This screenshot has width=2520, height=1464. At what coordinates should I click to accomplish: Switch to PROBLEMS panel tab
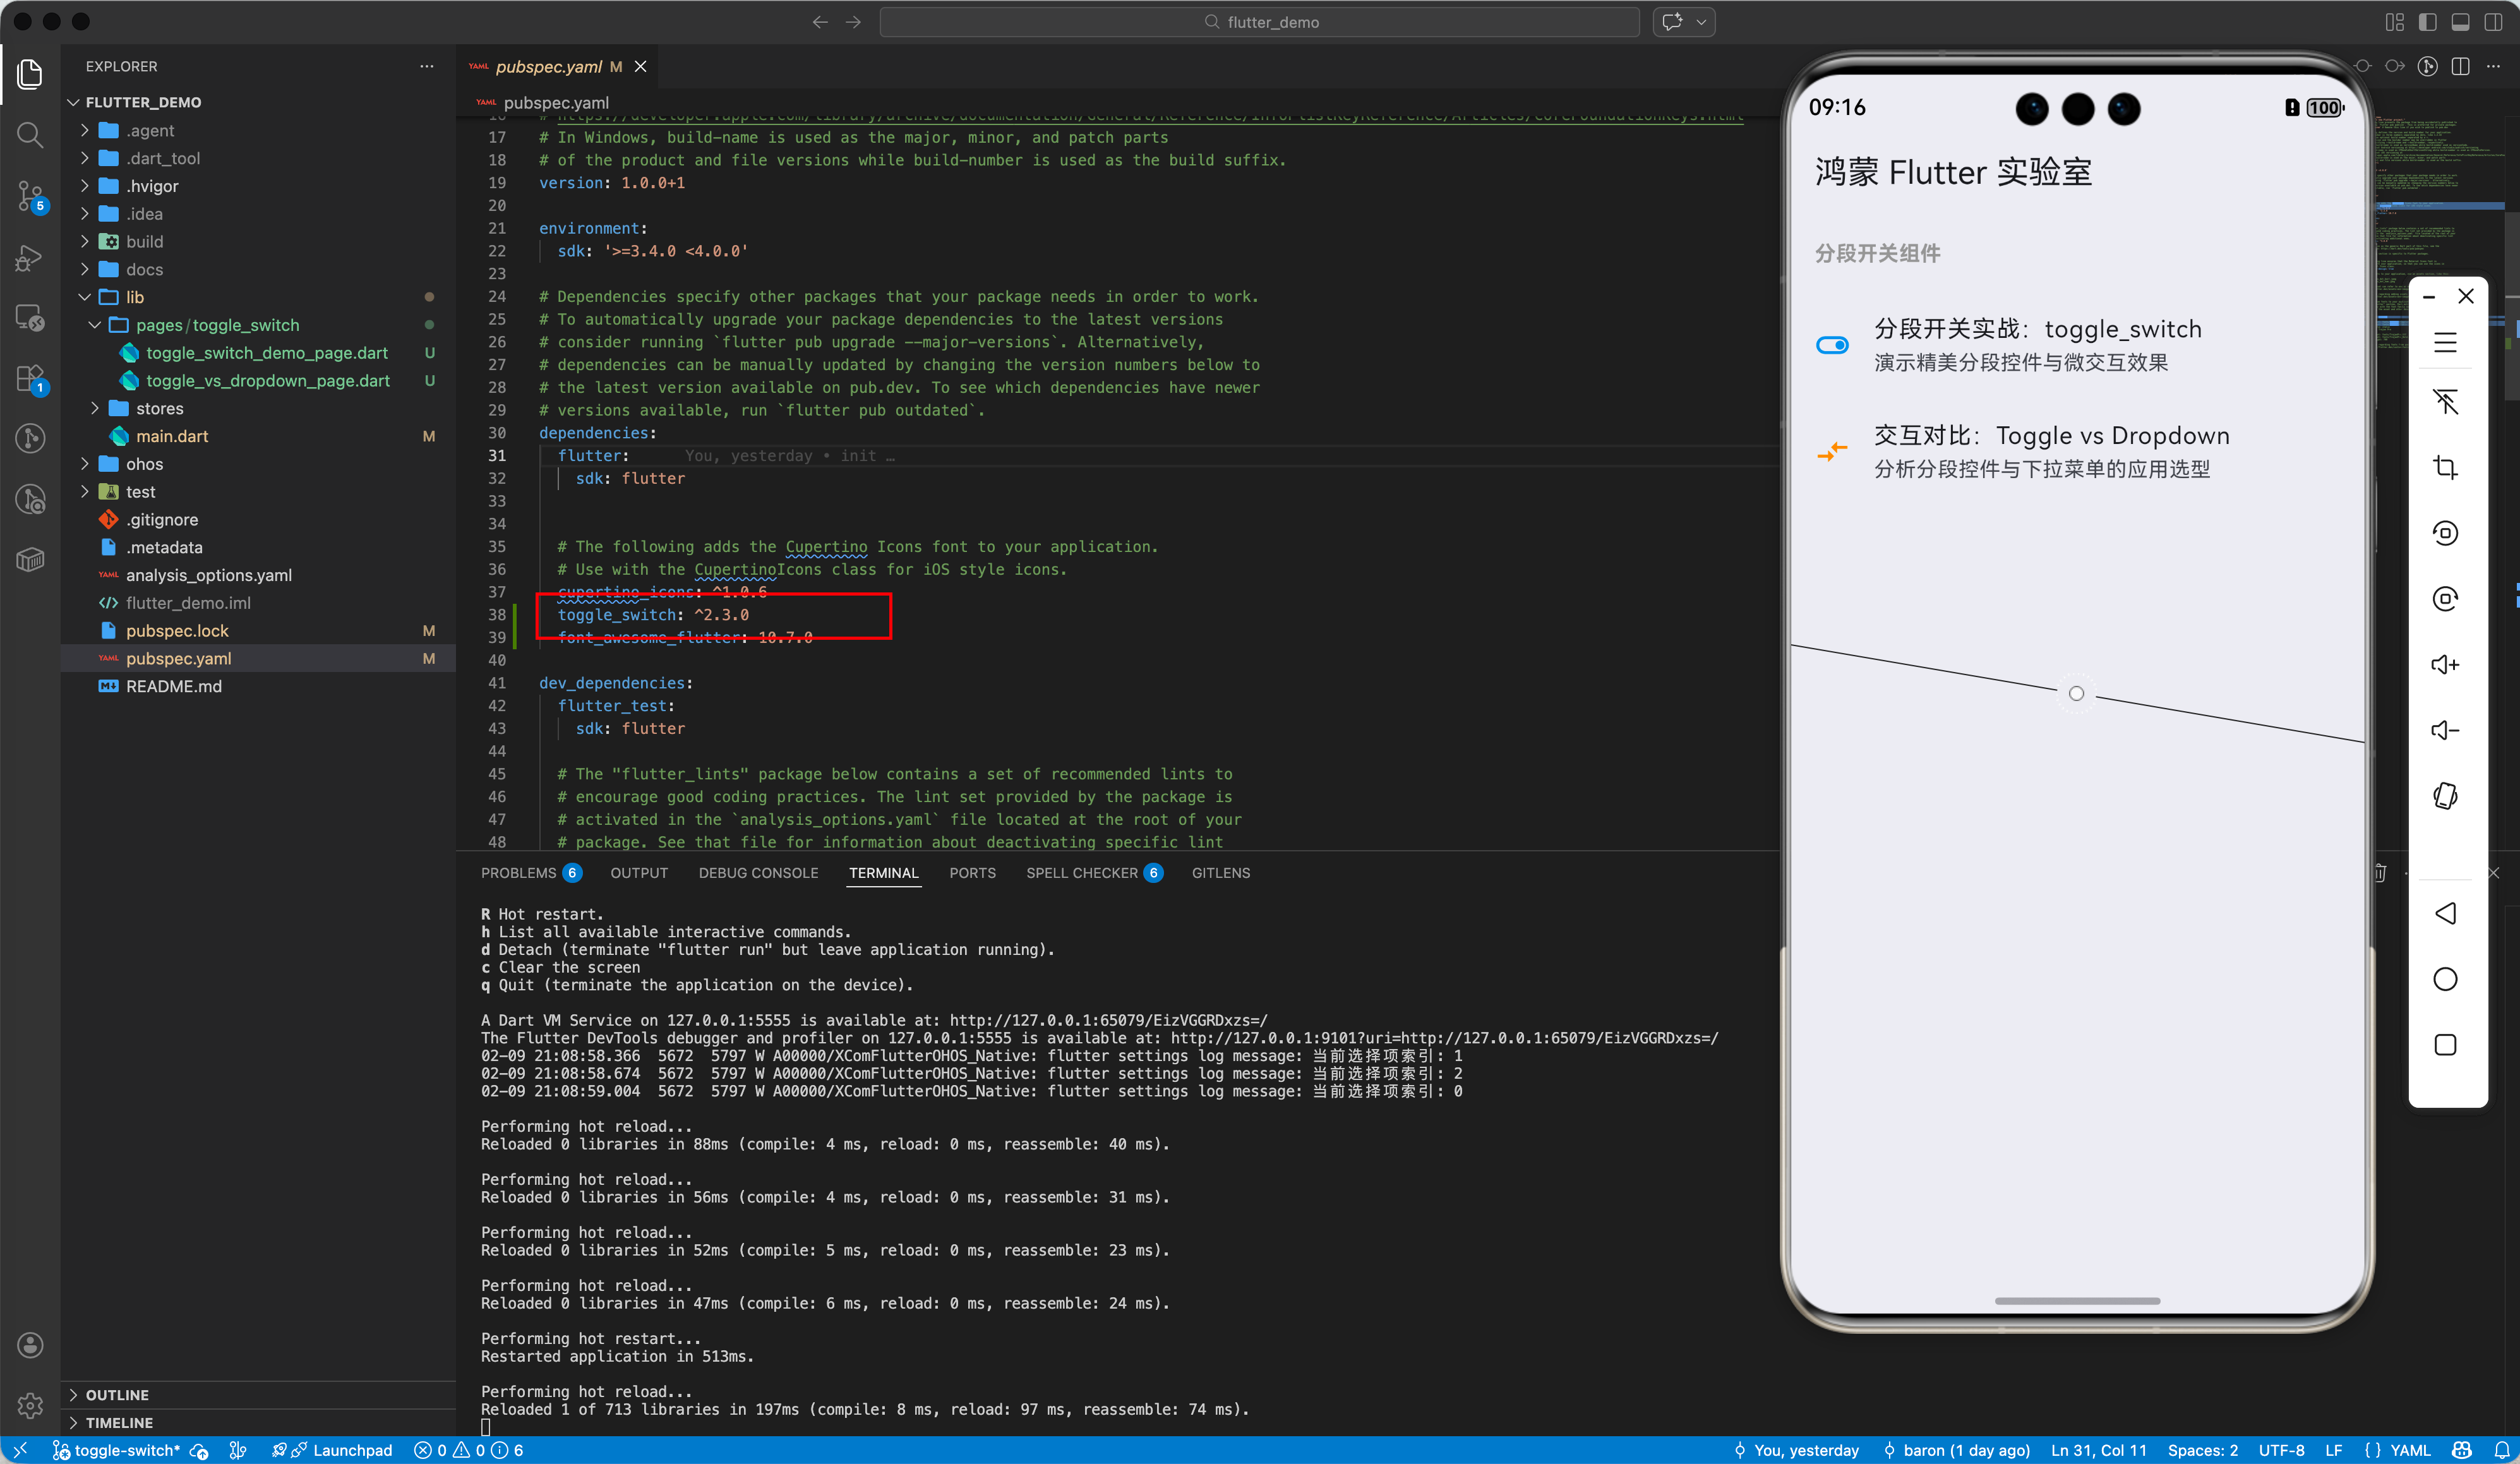pyautogui.click(x=518, y=873)
